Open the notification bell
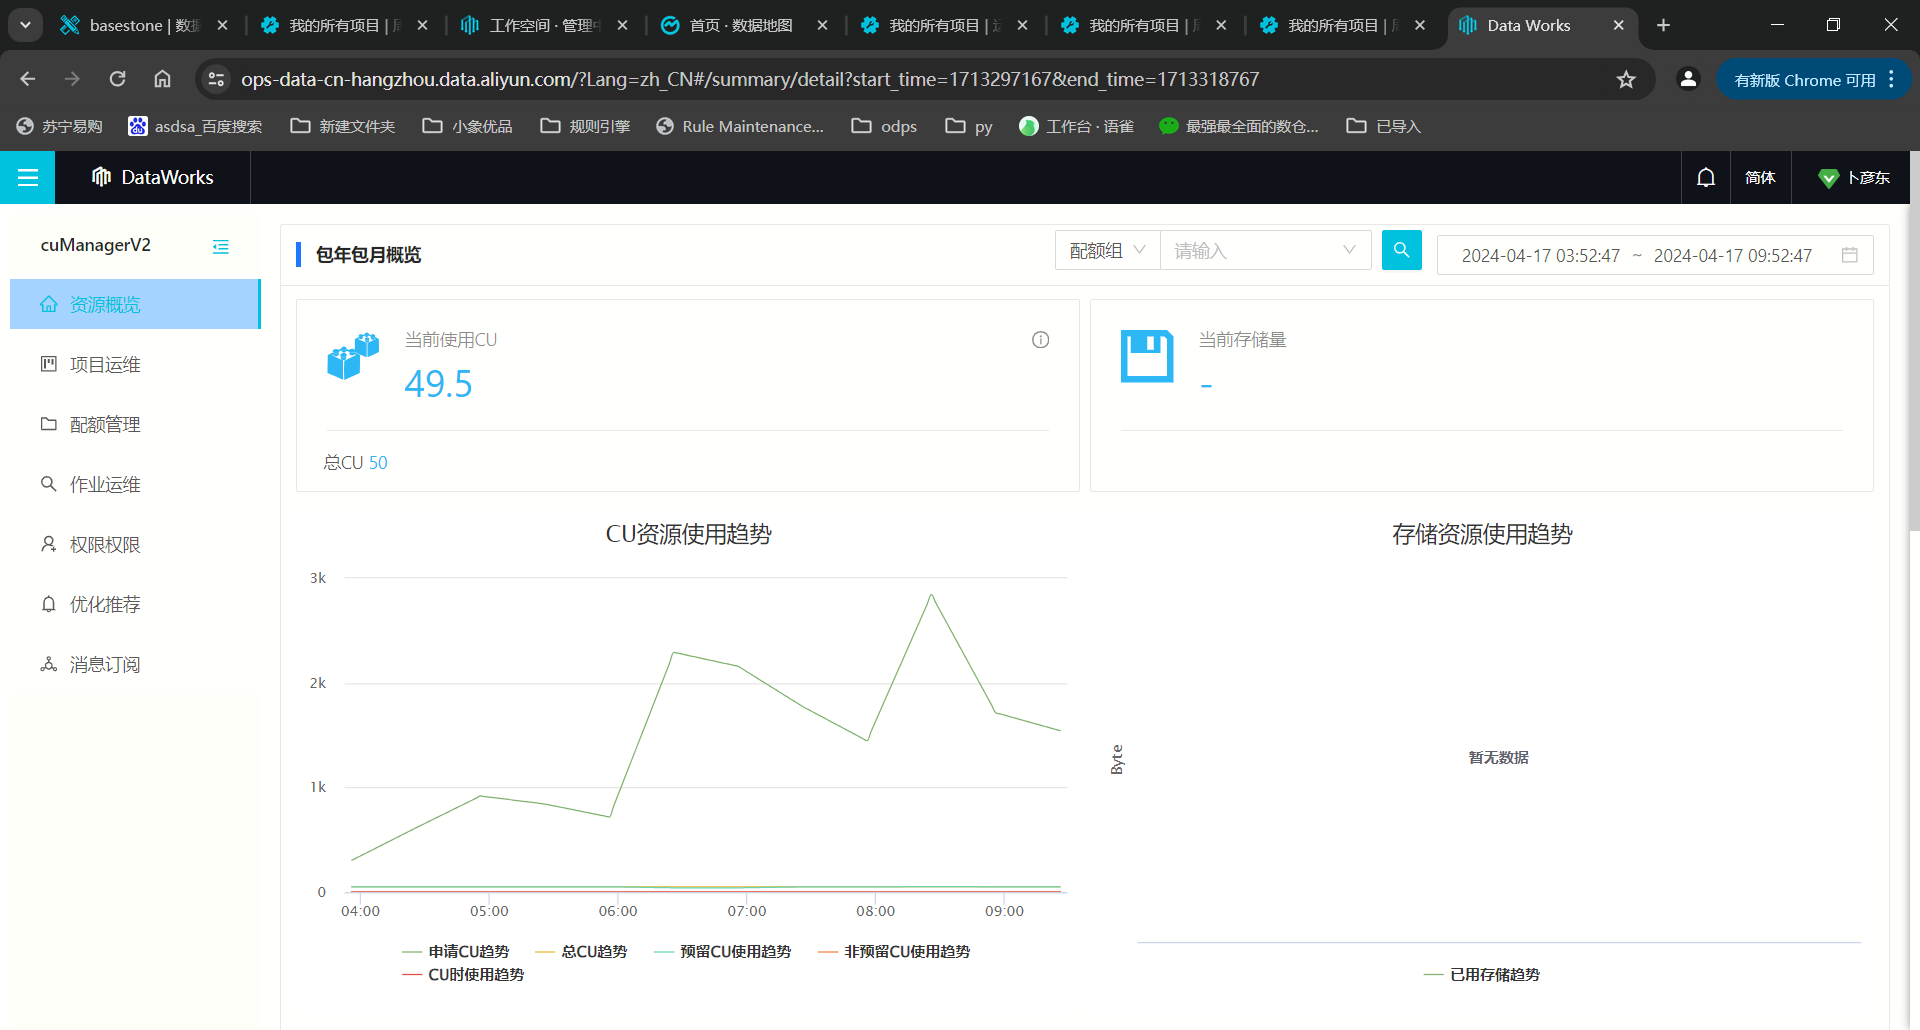1920x1030 pixels. 1706,177
